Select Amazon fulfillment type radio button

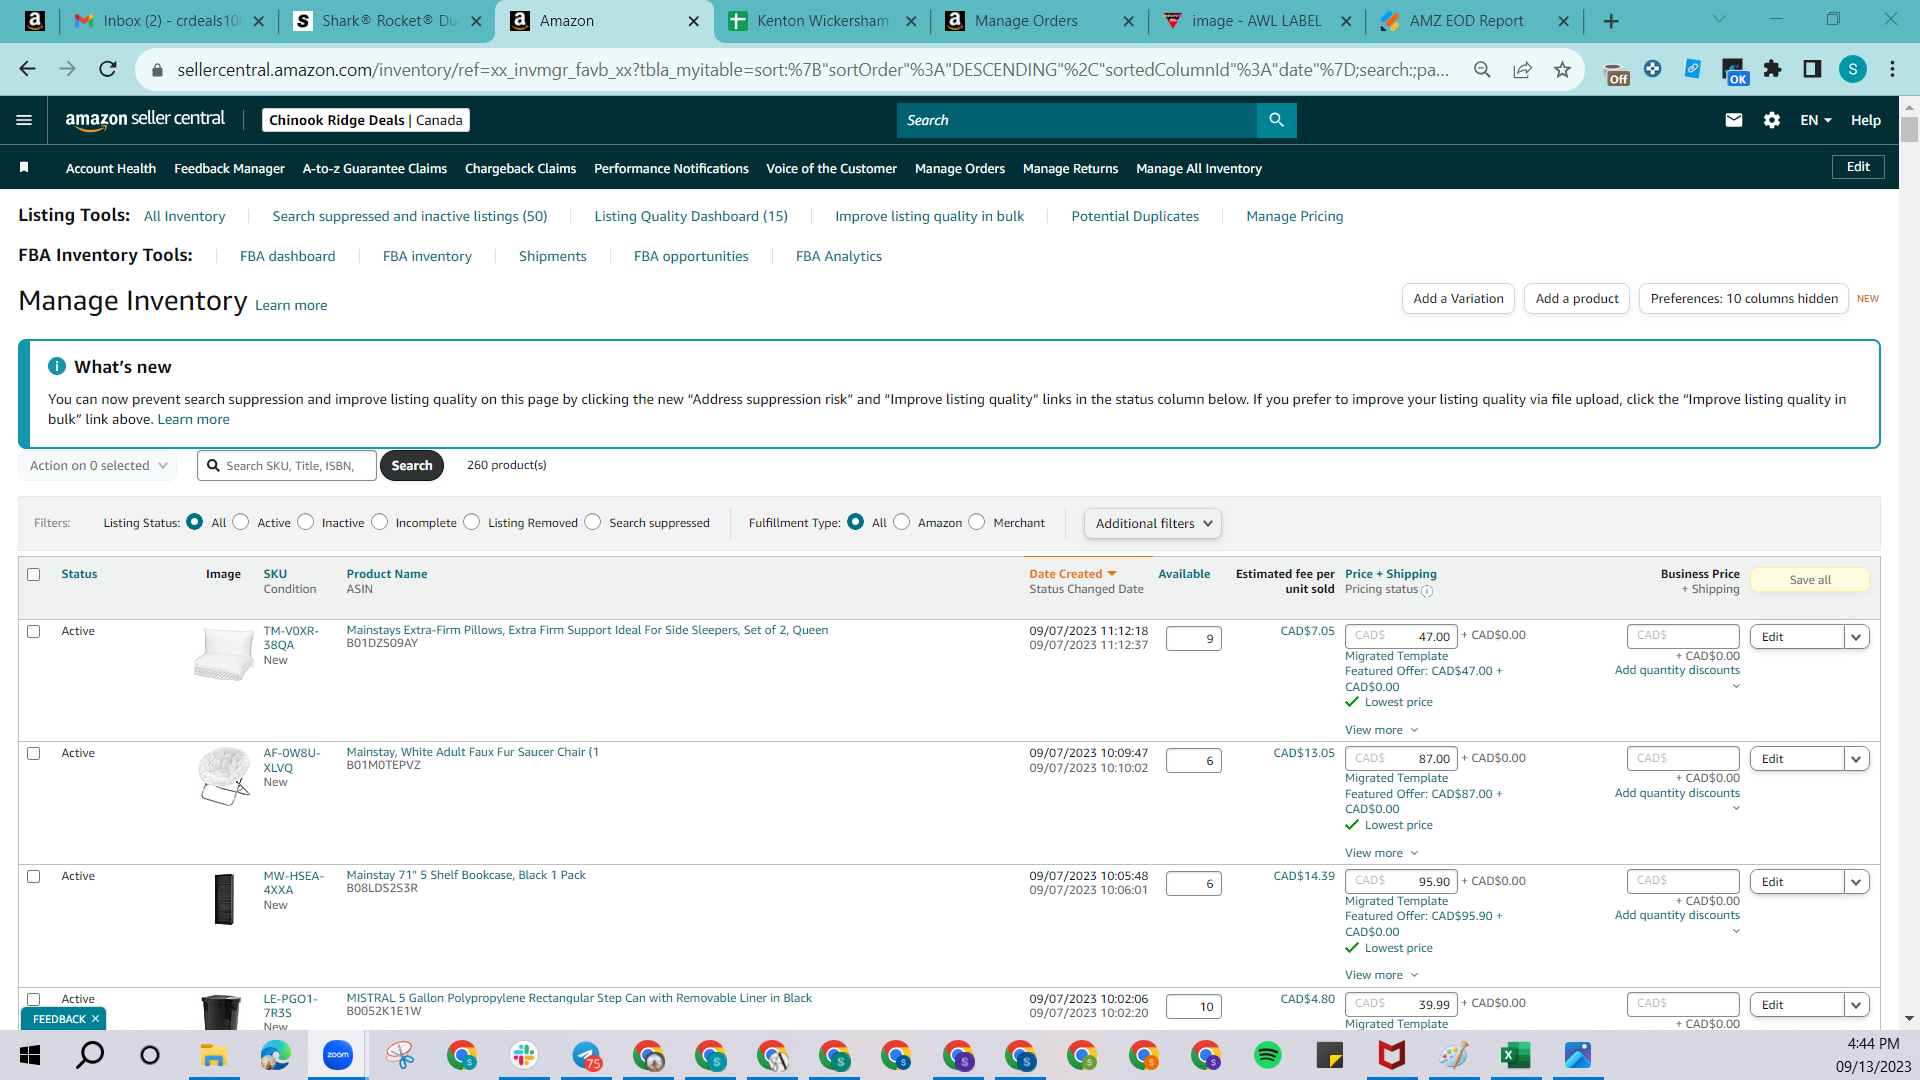[x=902, y=522]
